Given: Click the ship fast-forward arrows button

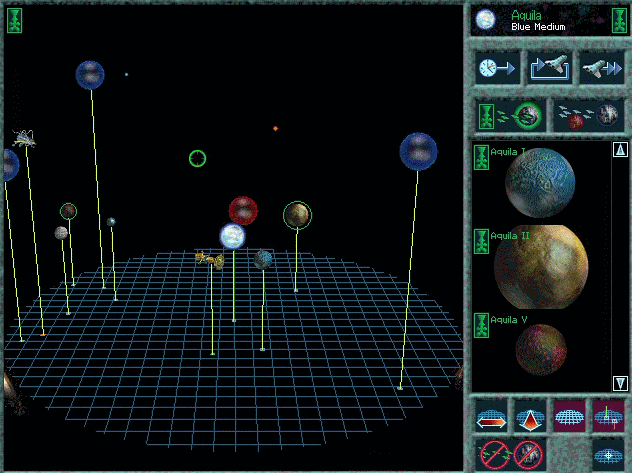Looking at the screenshot, I should point(602,68).
